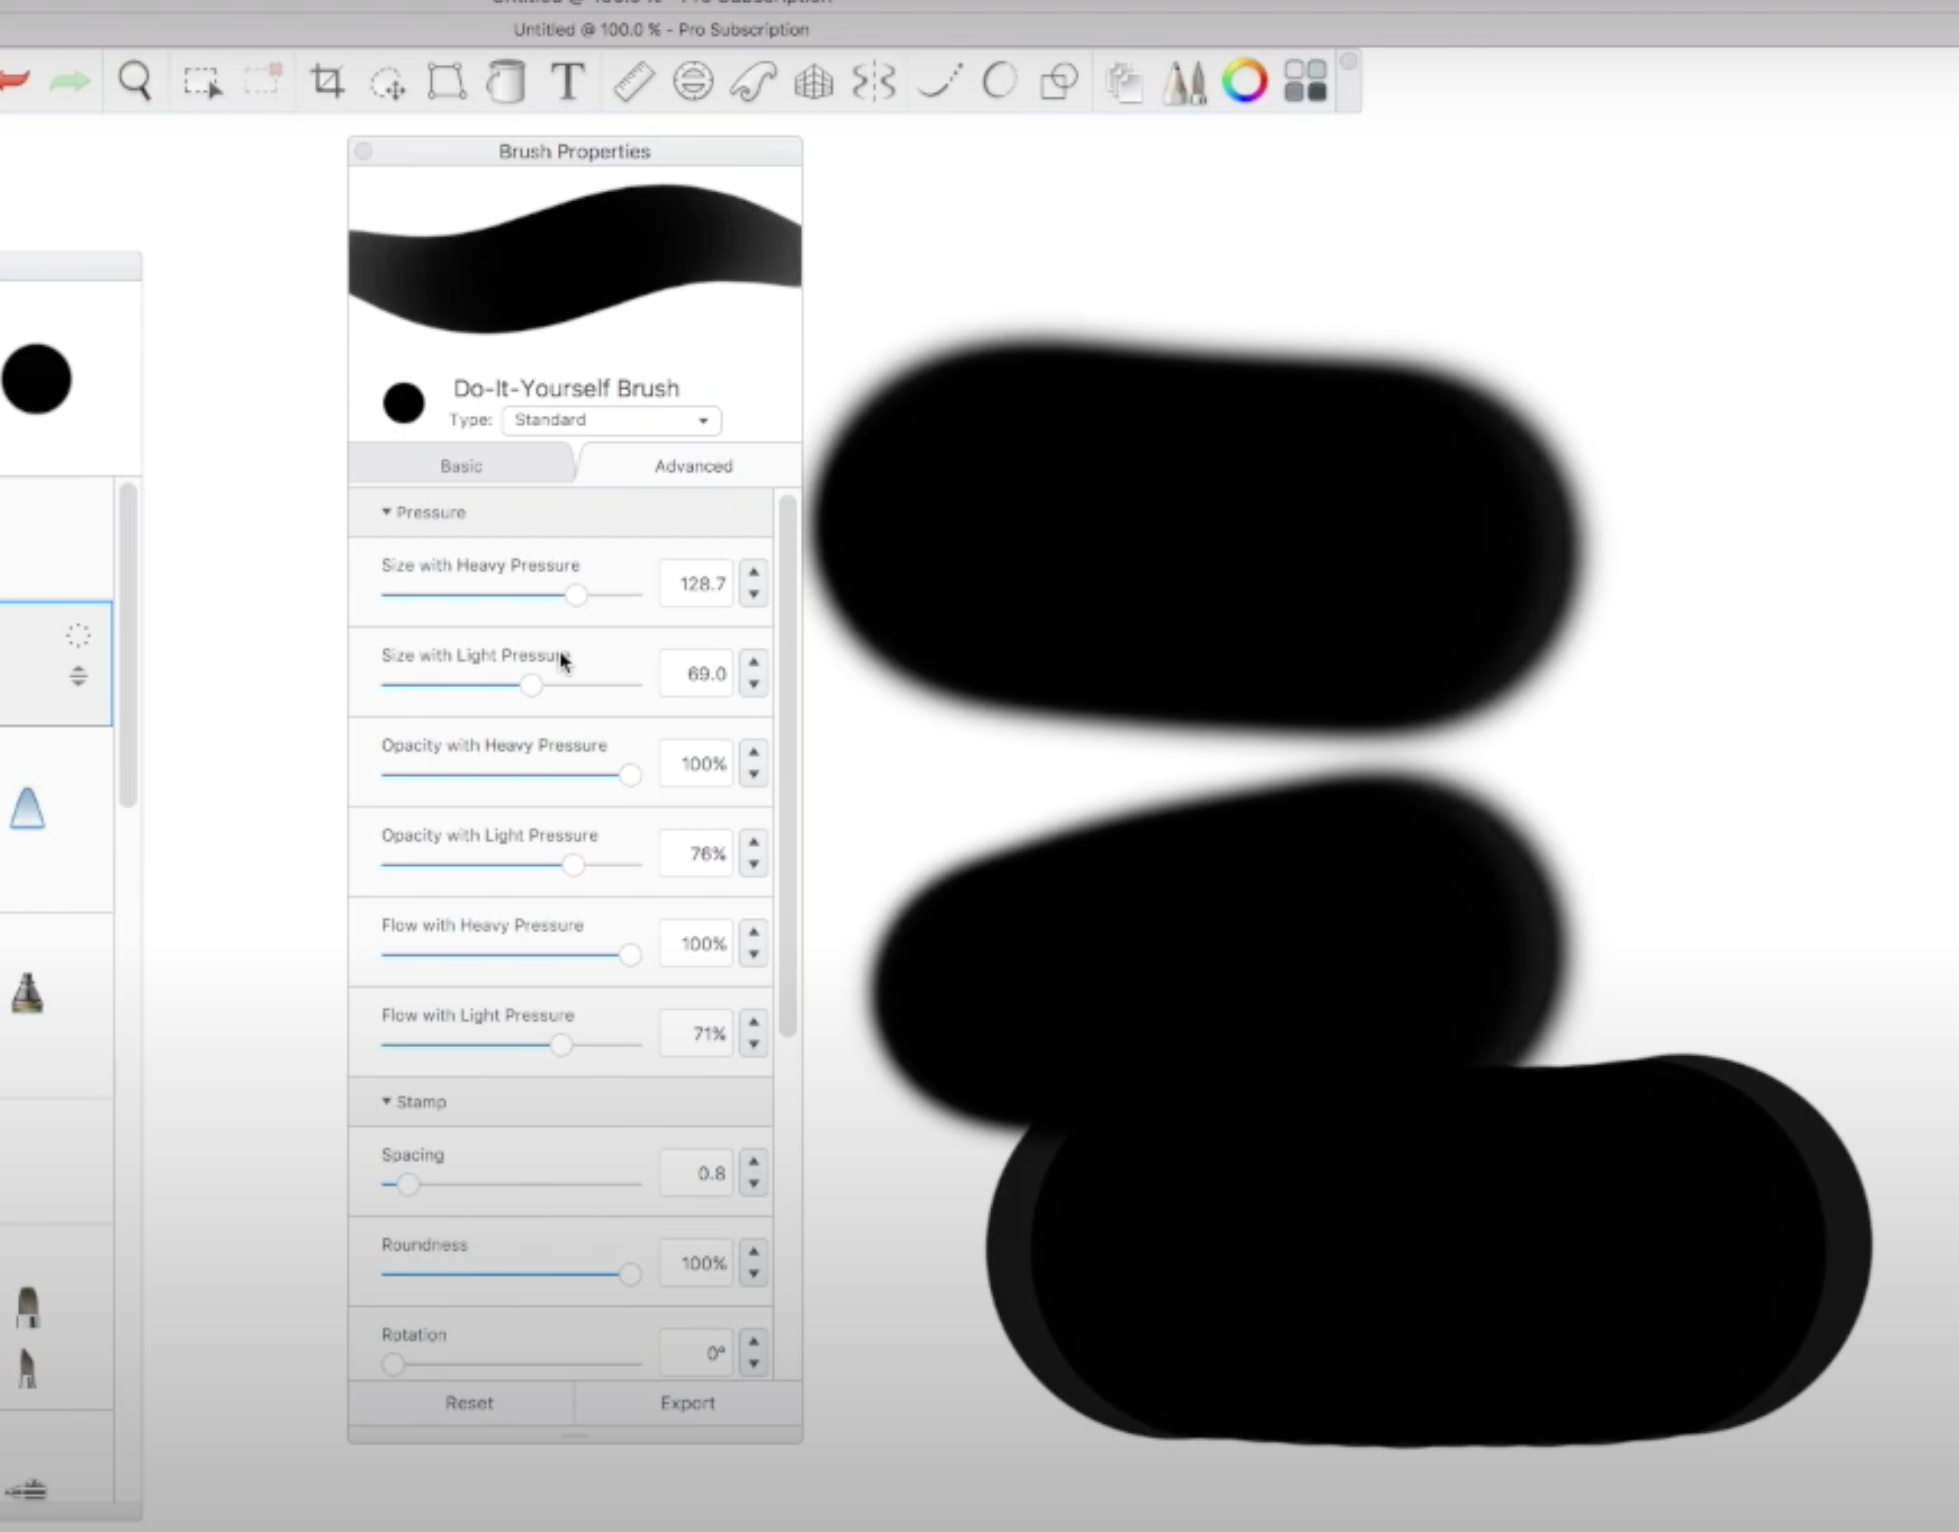Select the Text tool
1959x1532 pixels.
coord(568,81)
